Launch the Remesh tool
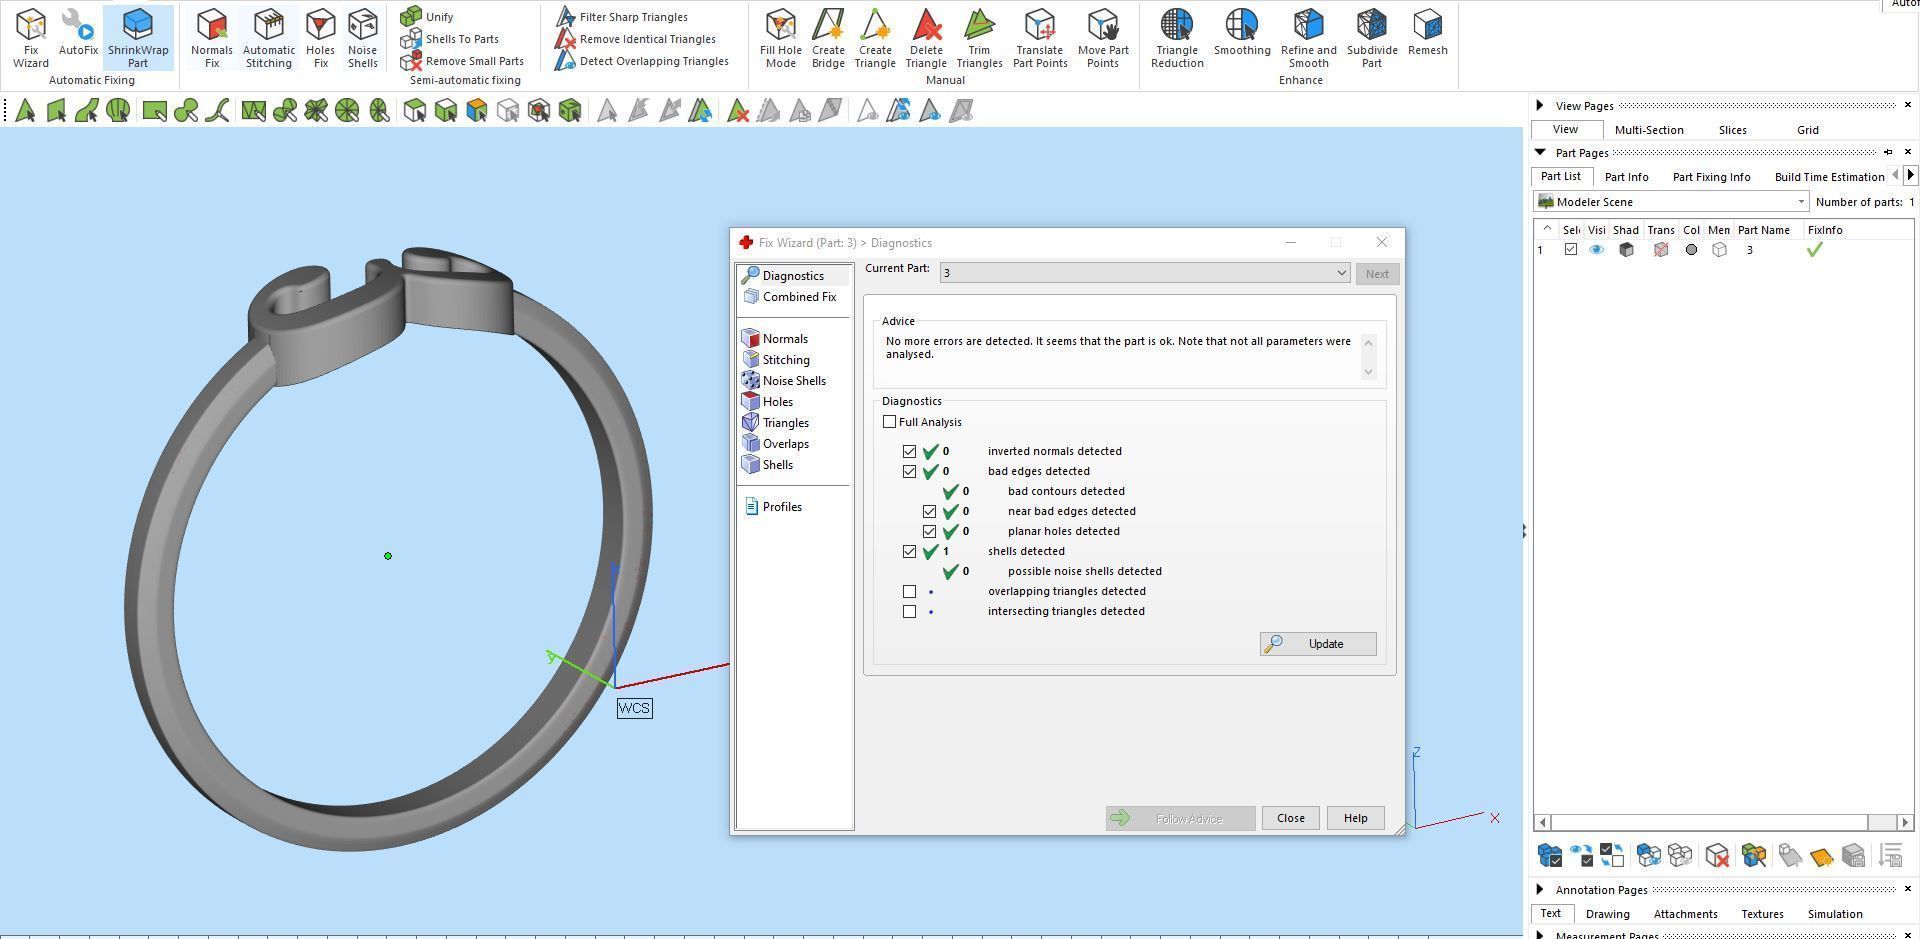The width and height of the screenshot is (1920, 939). click(x=1428, y=33)
